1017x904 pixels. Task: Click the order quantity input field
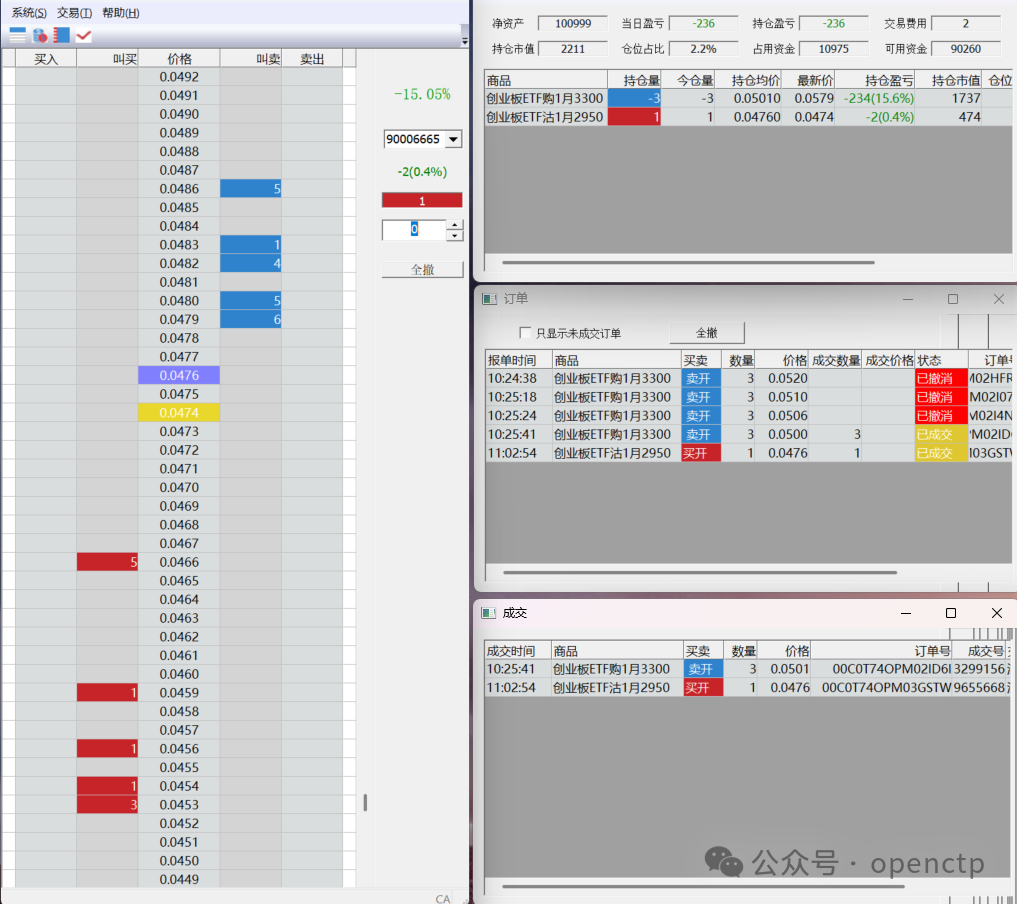pyautogui.click(x=414, y=230)
